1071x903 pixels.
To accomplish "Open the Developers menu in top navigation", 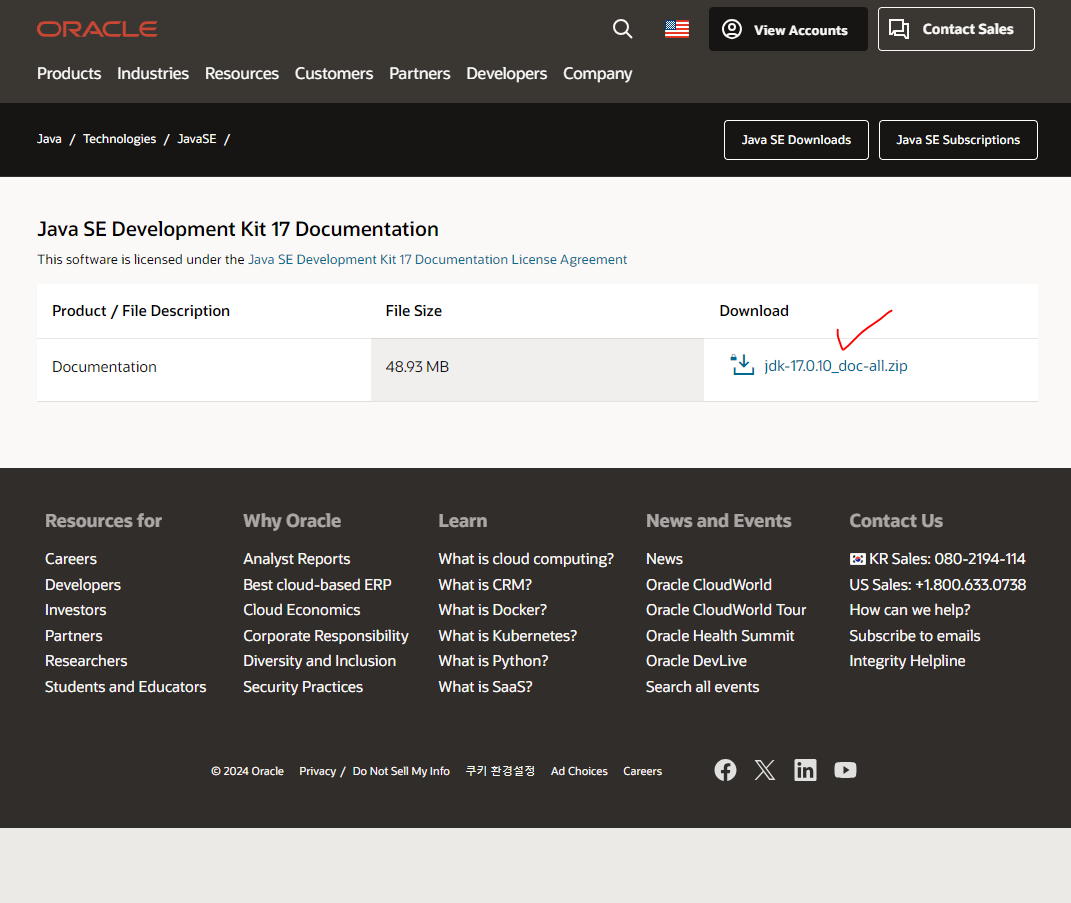I will pyautogui.click(x=507, y=74).
